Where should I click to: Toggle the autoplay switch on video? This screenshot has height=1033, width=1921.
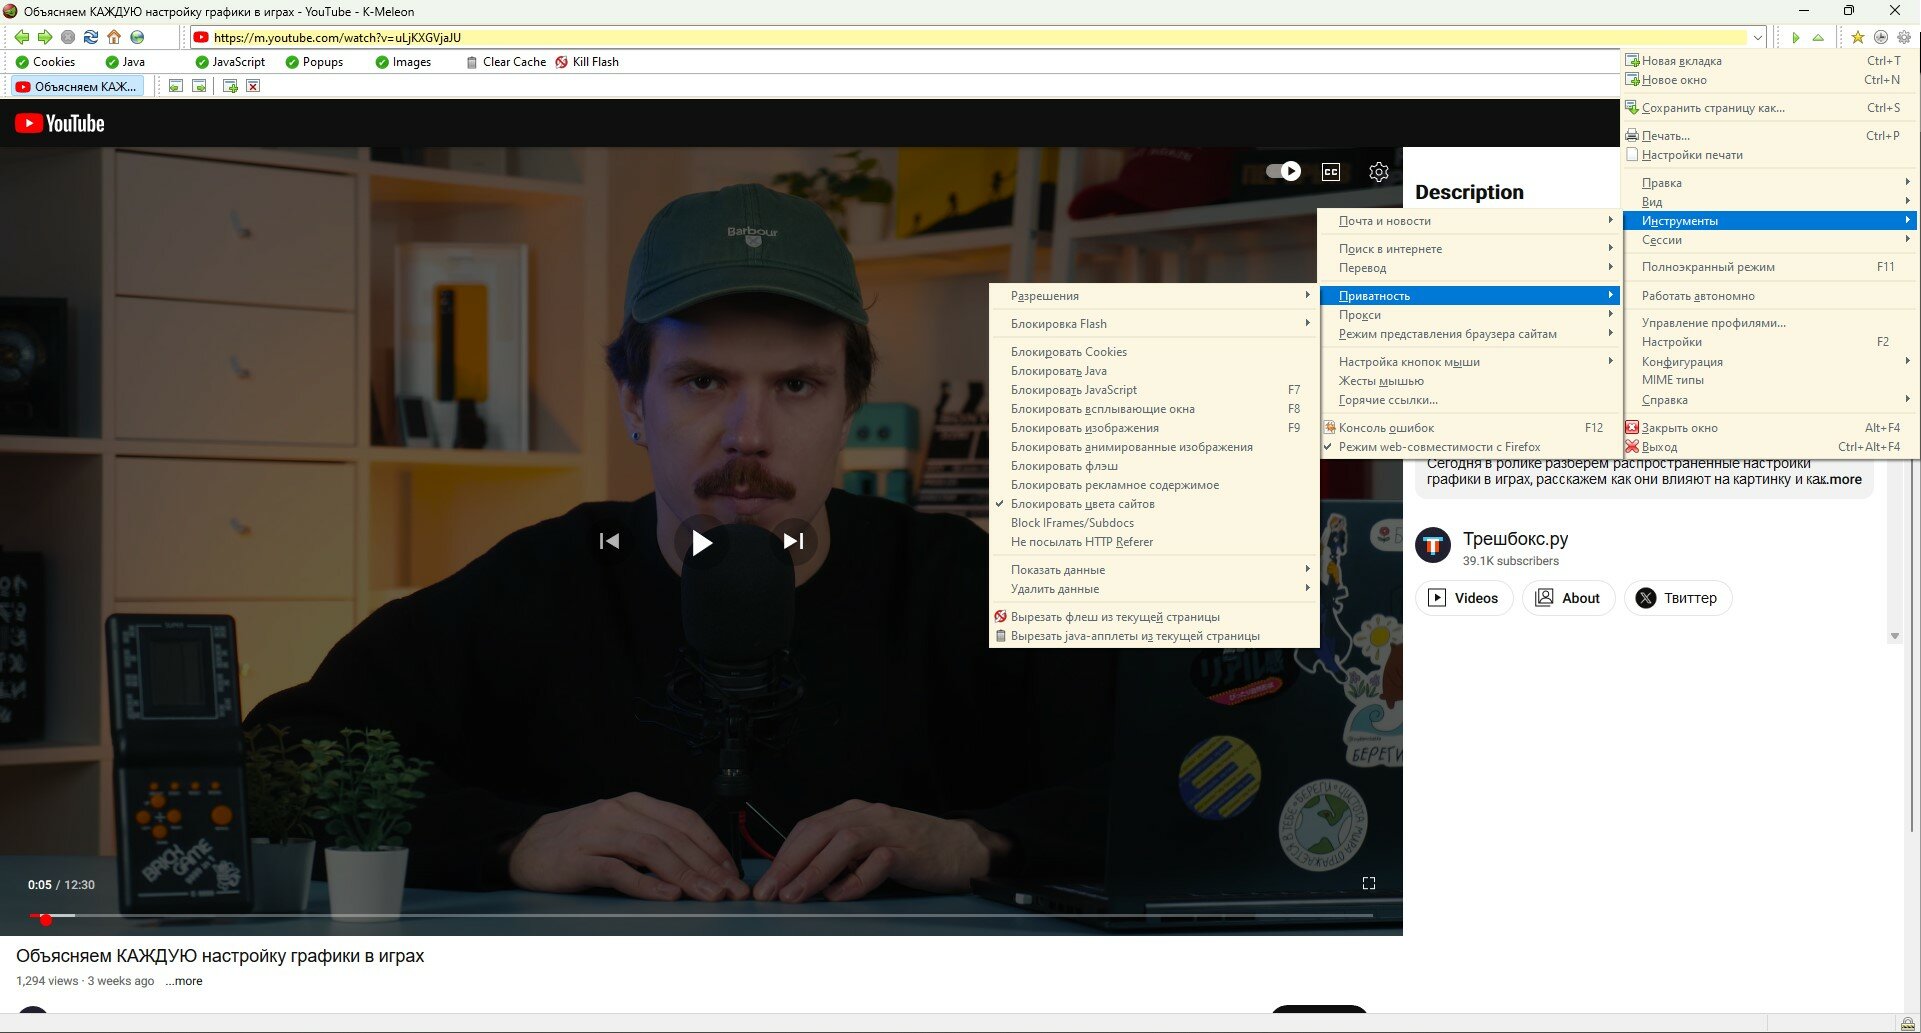coord(1284,171)
